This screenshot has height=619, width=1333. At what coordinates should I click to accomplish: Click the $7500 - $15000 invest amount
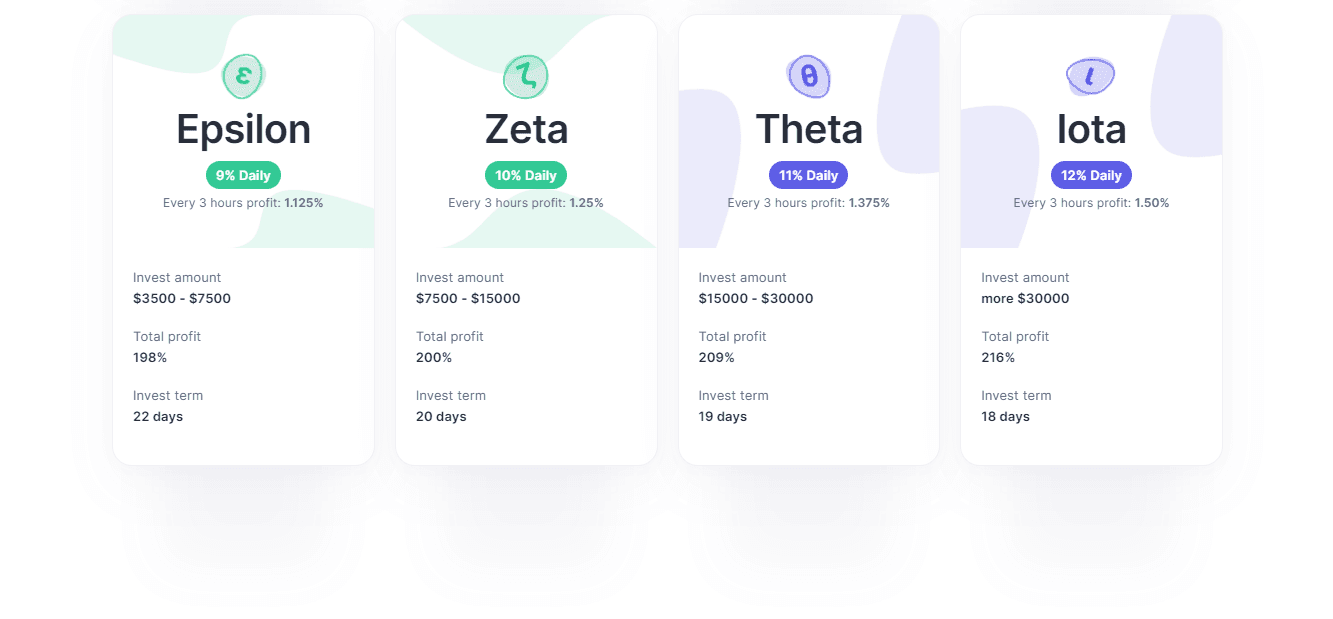pos(468,298)
